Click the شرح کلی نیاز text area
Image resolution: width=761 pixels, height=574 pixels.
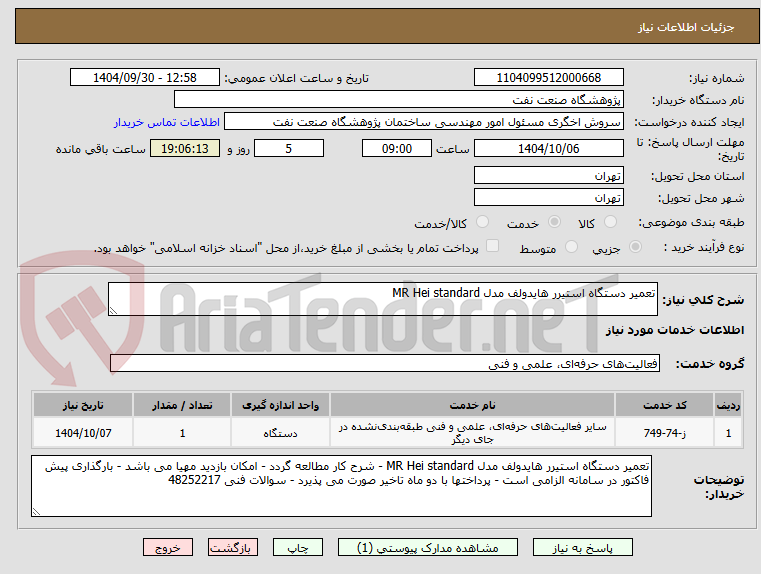coord(382,299)
